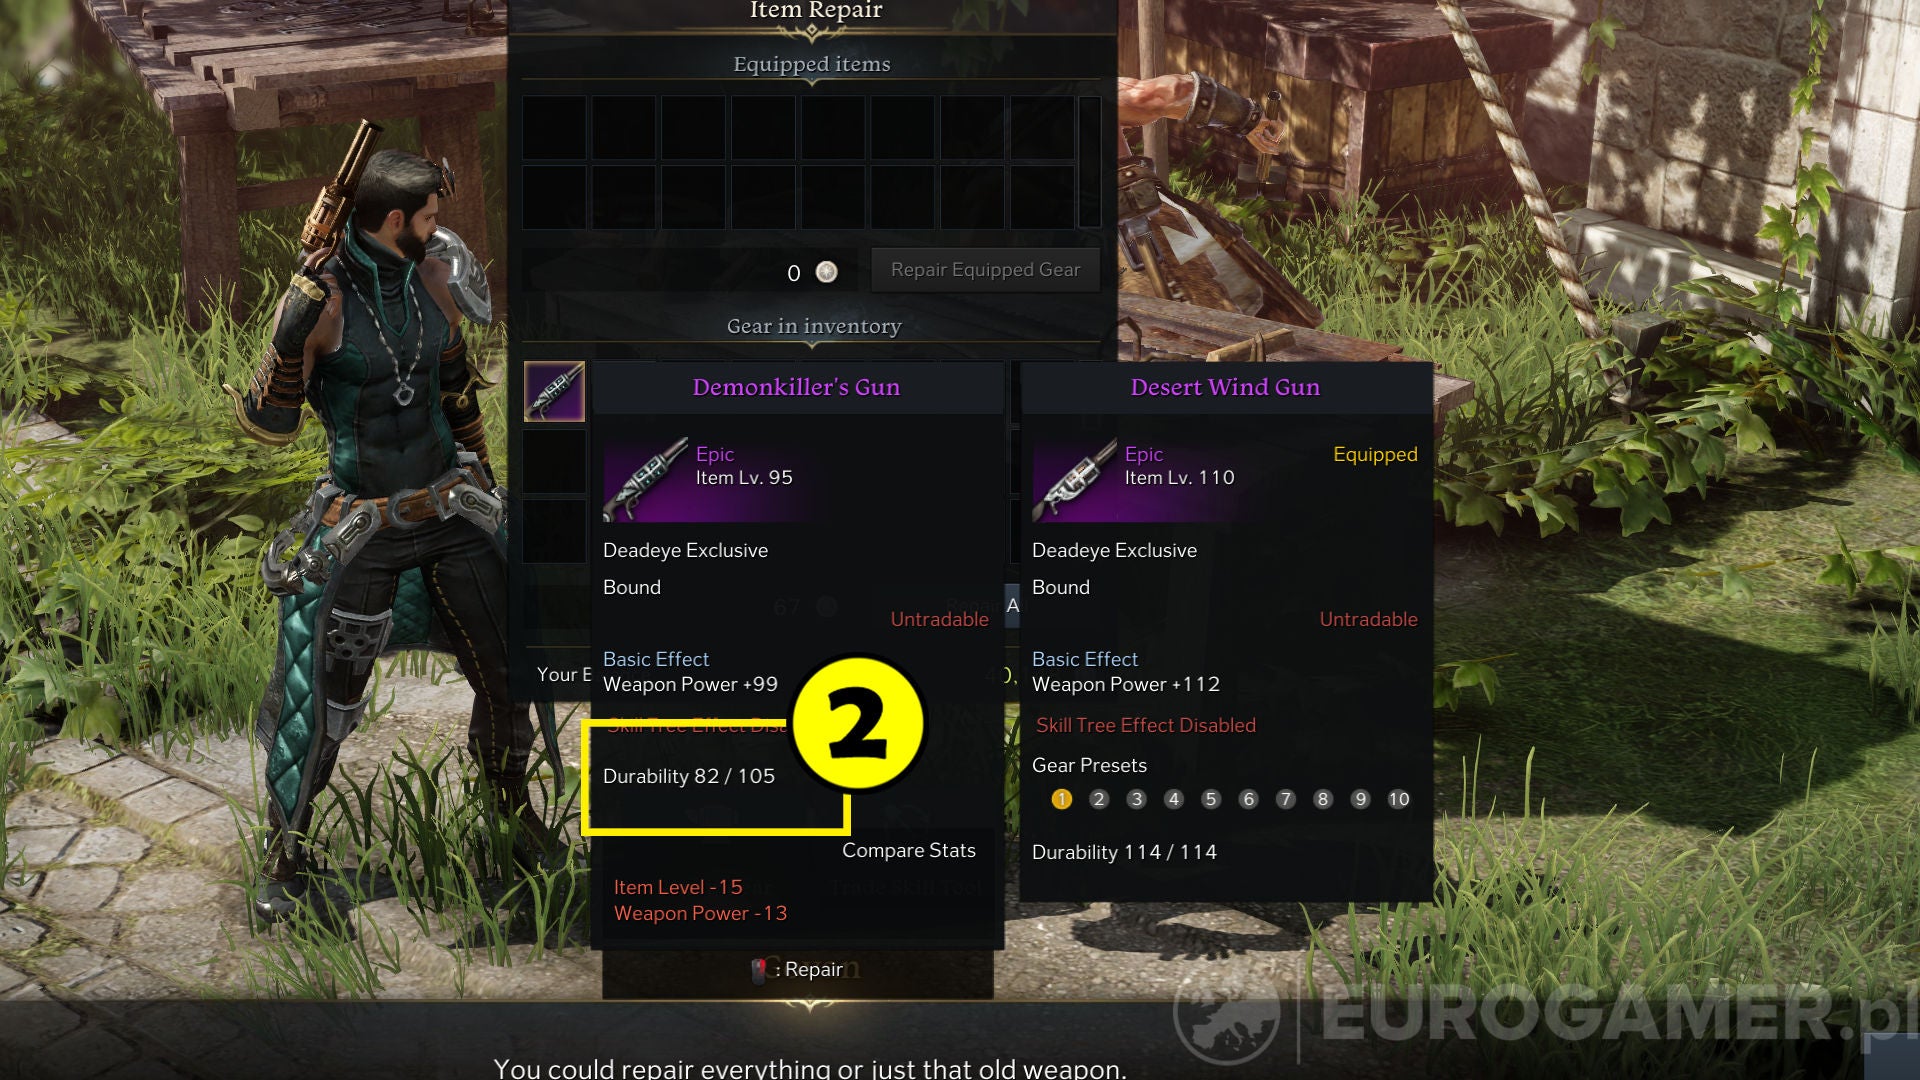Select the Demonkiller's Gun inventory slot icon
The width and height of the screenshot is (1920, 1080).
[554, 391]
